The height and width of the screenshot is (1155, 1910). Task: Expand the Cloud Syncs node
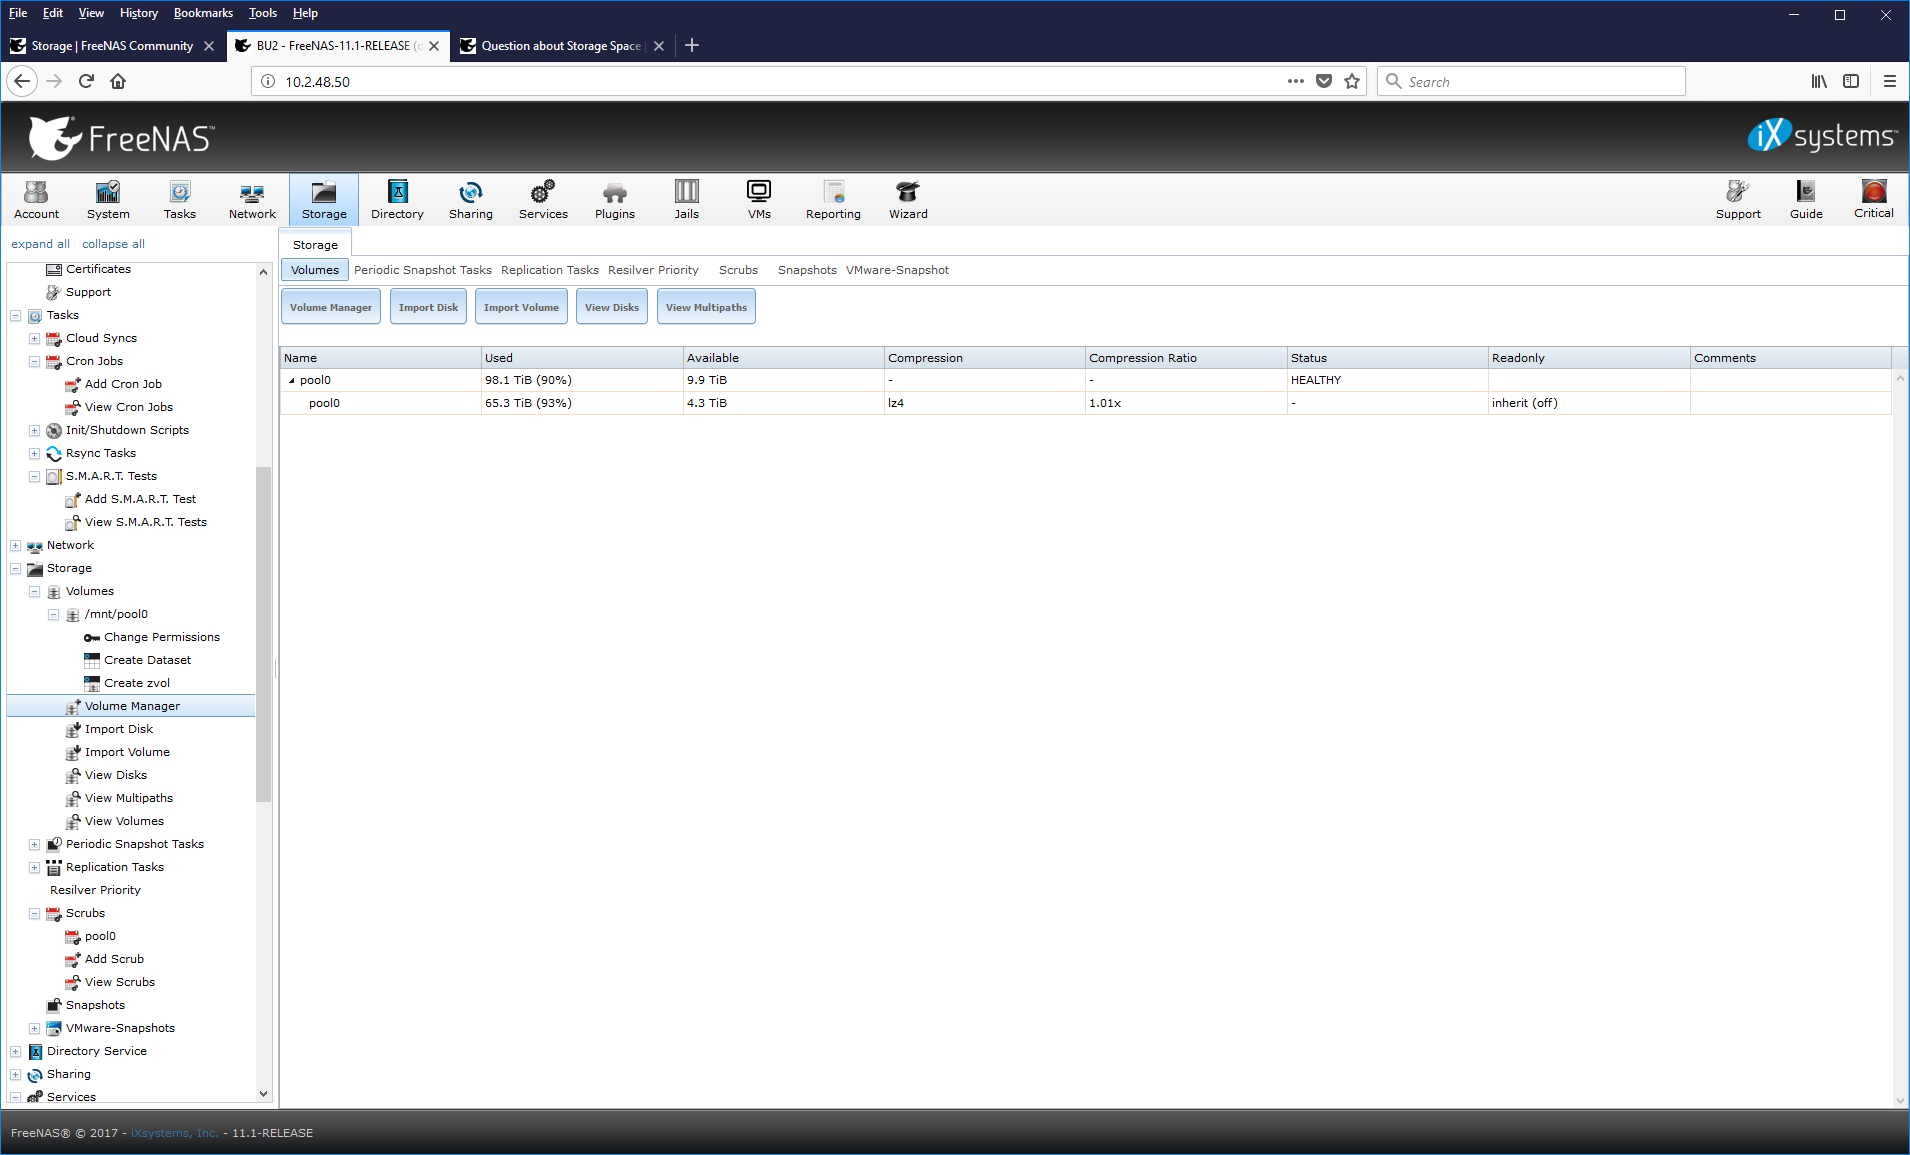coord(34,339)
